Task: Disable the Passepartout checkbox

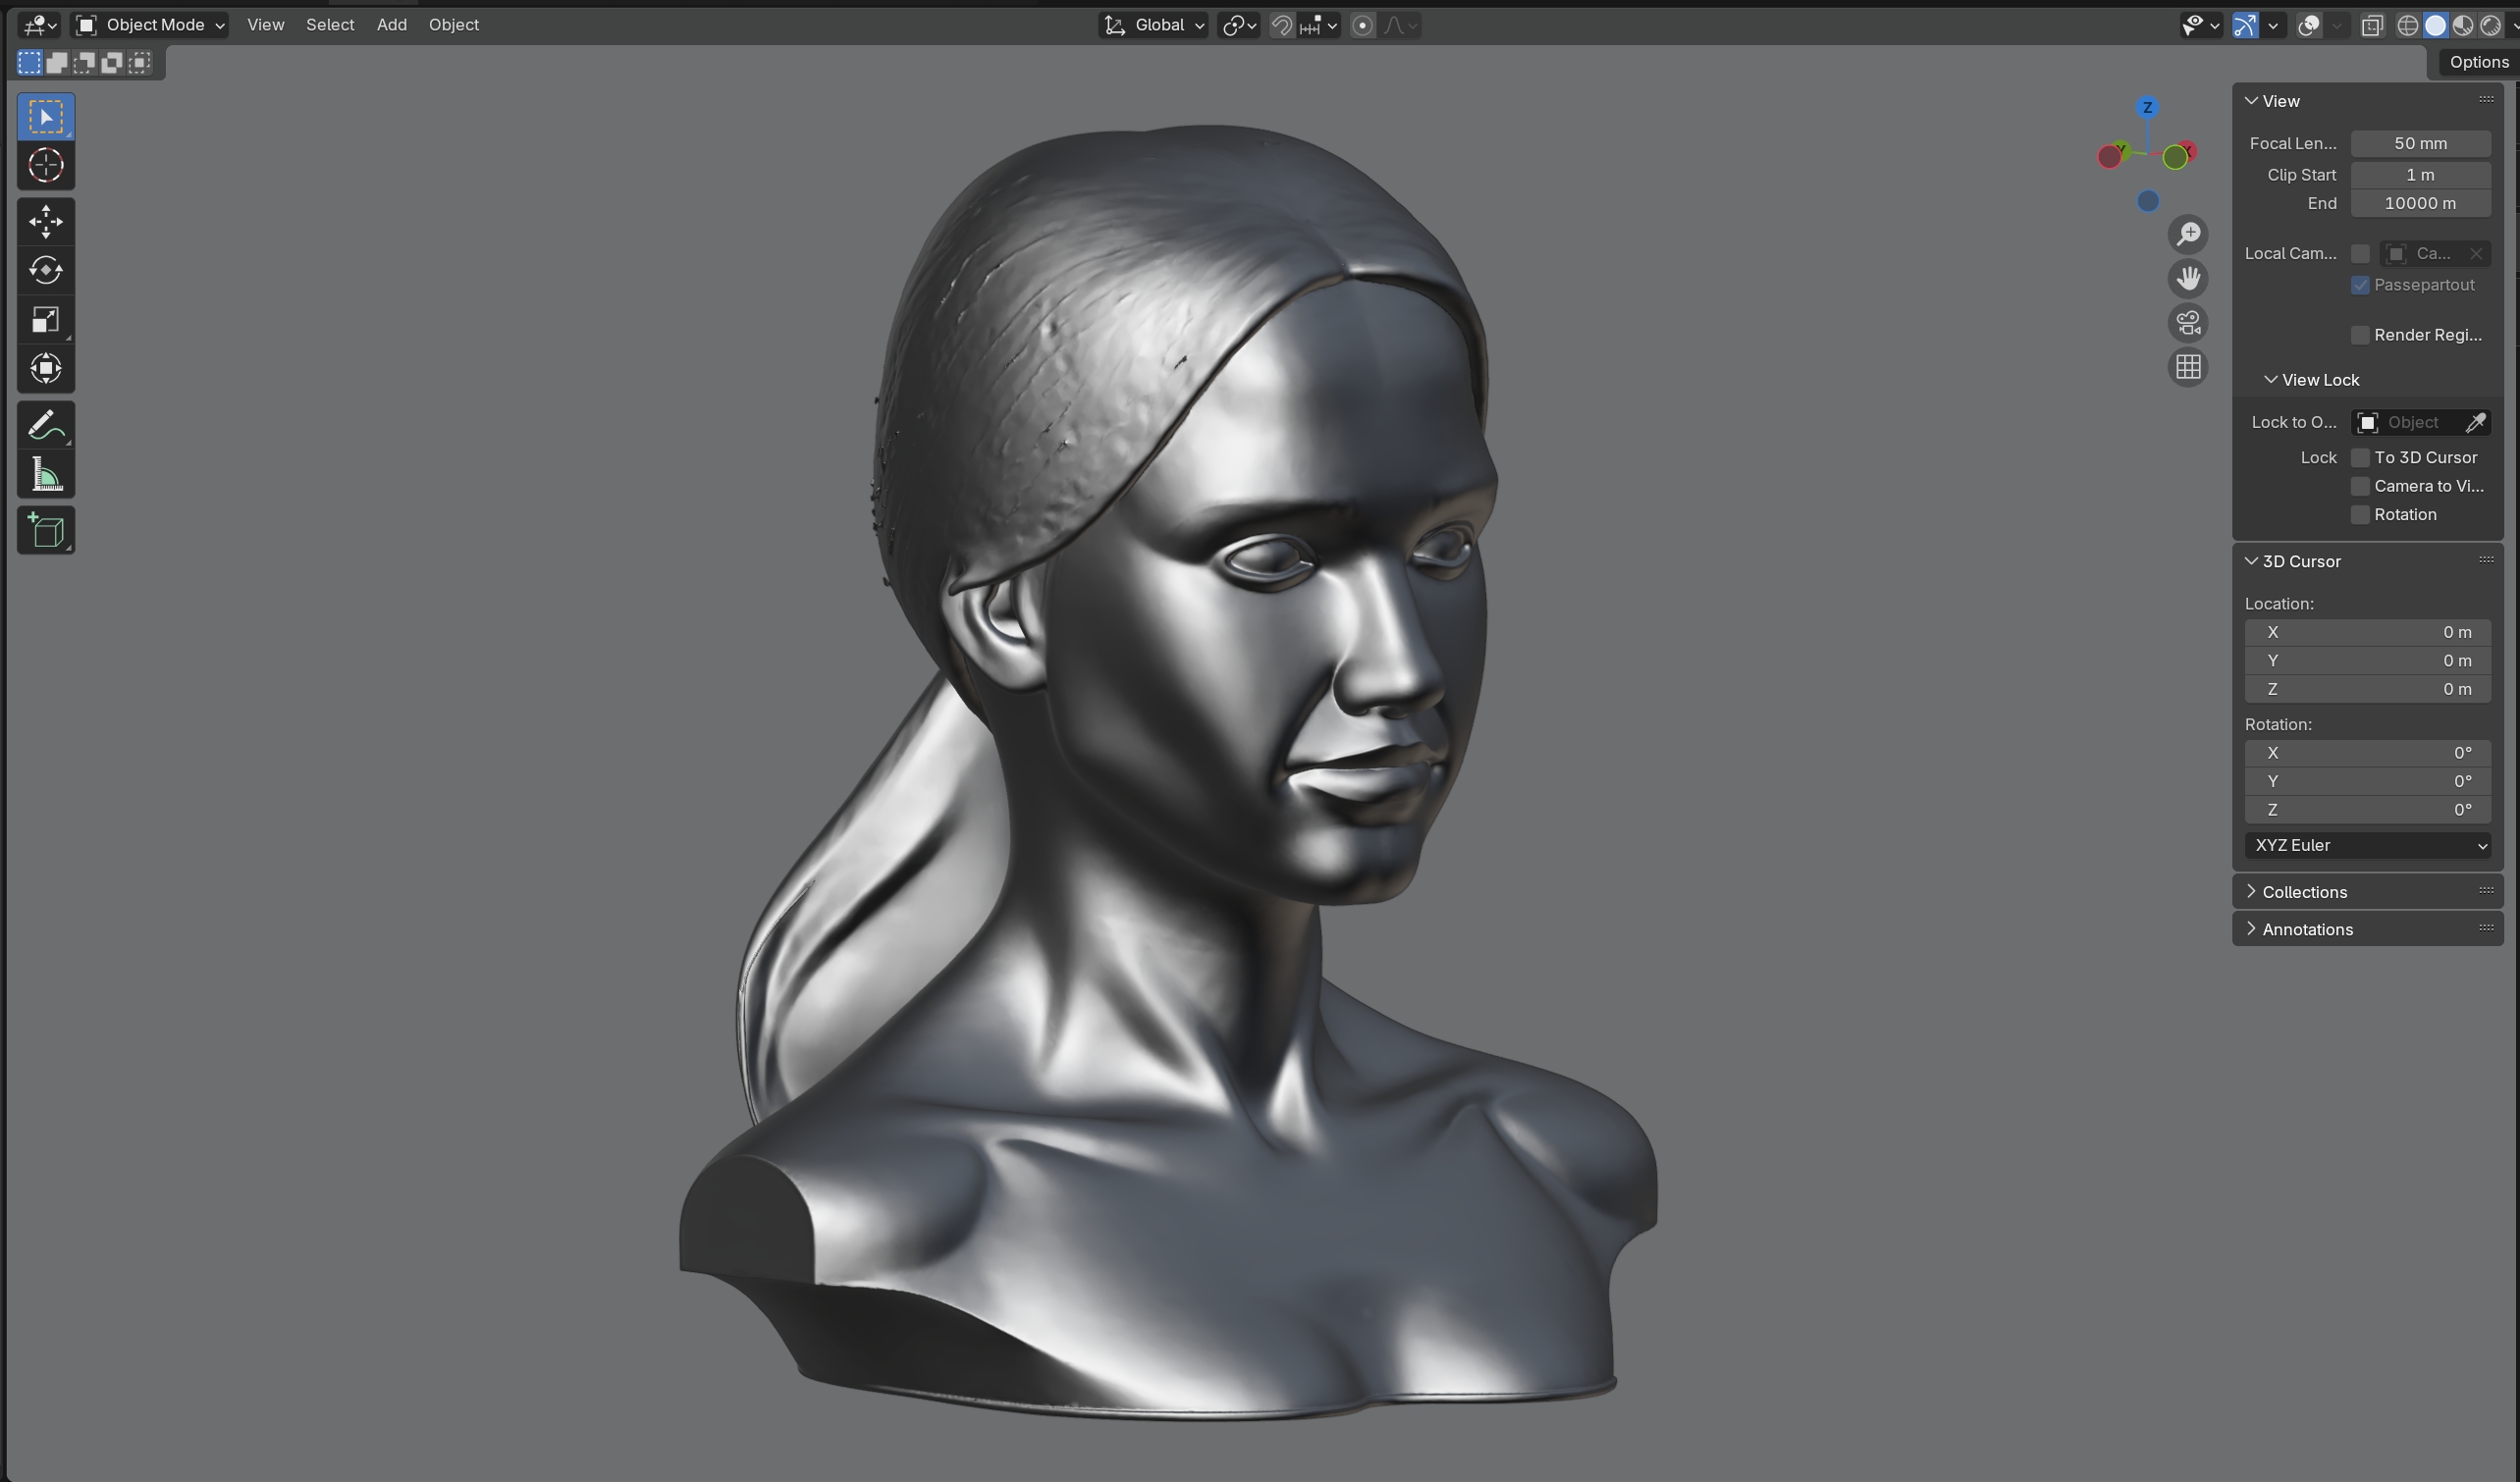Action: (2360, 285)
